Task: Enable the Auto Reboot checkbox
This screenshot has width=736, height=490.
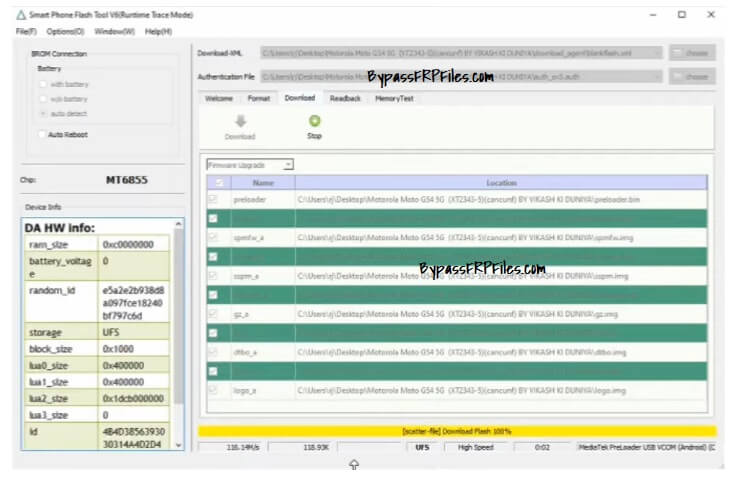Action: point(42,134)
